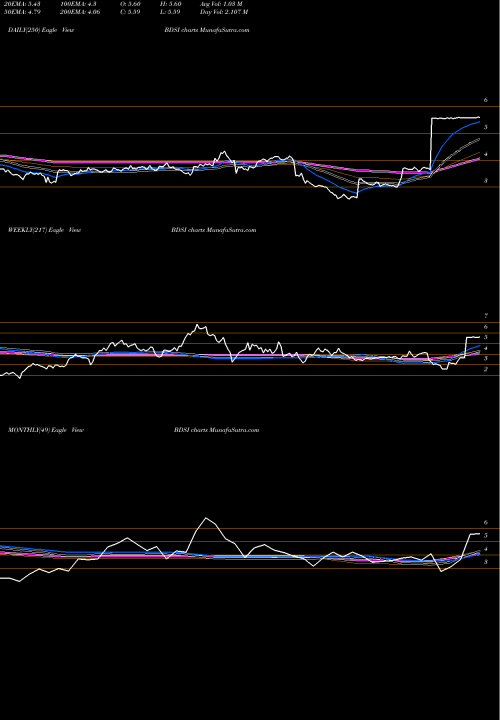Click the monthly chart axis label 6
The width and height of the screenshot is (500, 720).
(x=485, y=523)
